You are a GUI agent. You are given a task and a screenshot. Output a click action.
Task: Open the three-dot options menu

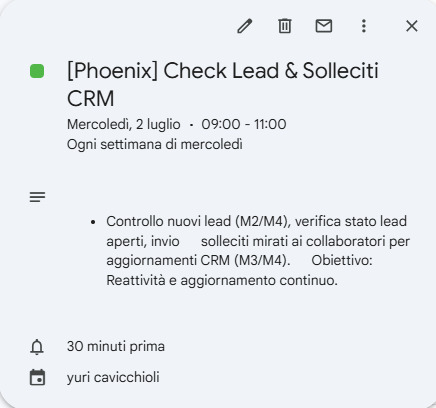[364, 26]
